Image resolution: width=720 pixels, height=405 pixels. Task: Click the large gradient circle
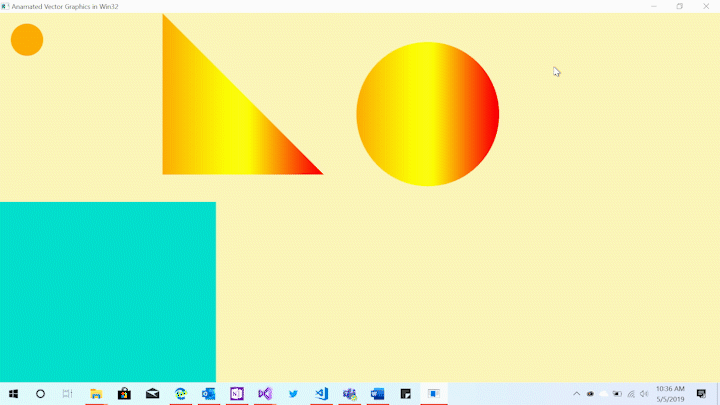[428, 114]
